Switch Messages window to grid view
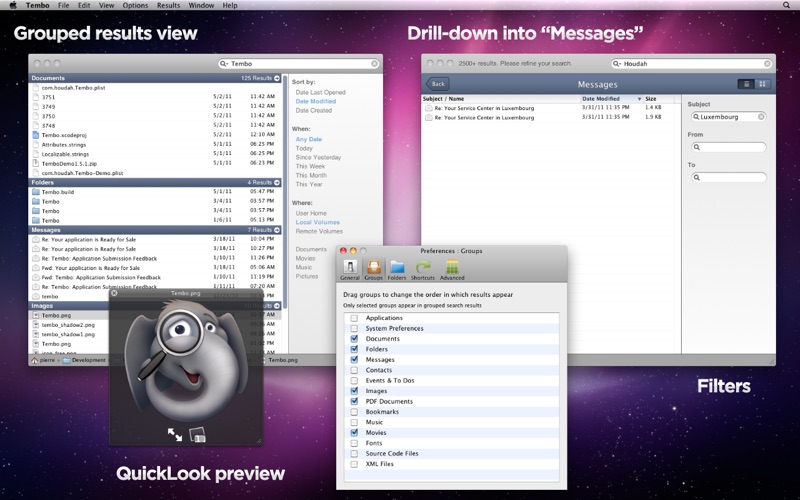The width and height of the screenshot is (800, 500). (762, 84)
